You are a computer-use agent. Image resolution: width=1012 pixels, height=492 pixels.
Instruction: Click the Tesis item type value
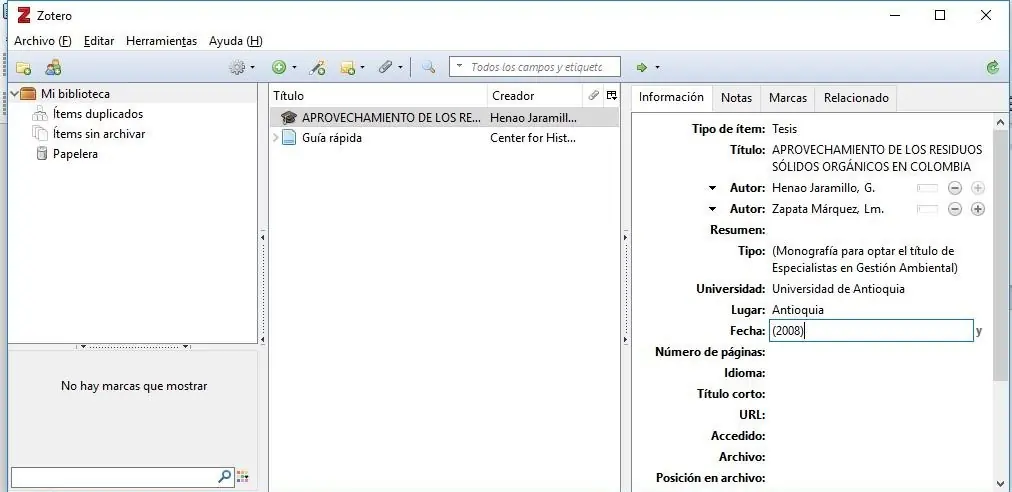[x=784, y=129]
